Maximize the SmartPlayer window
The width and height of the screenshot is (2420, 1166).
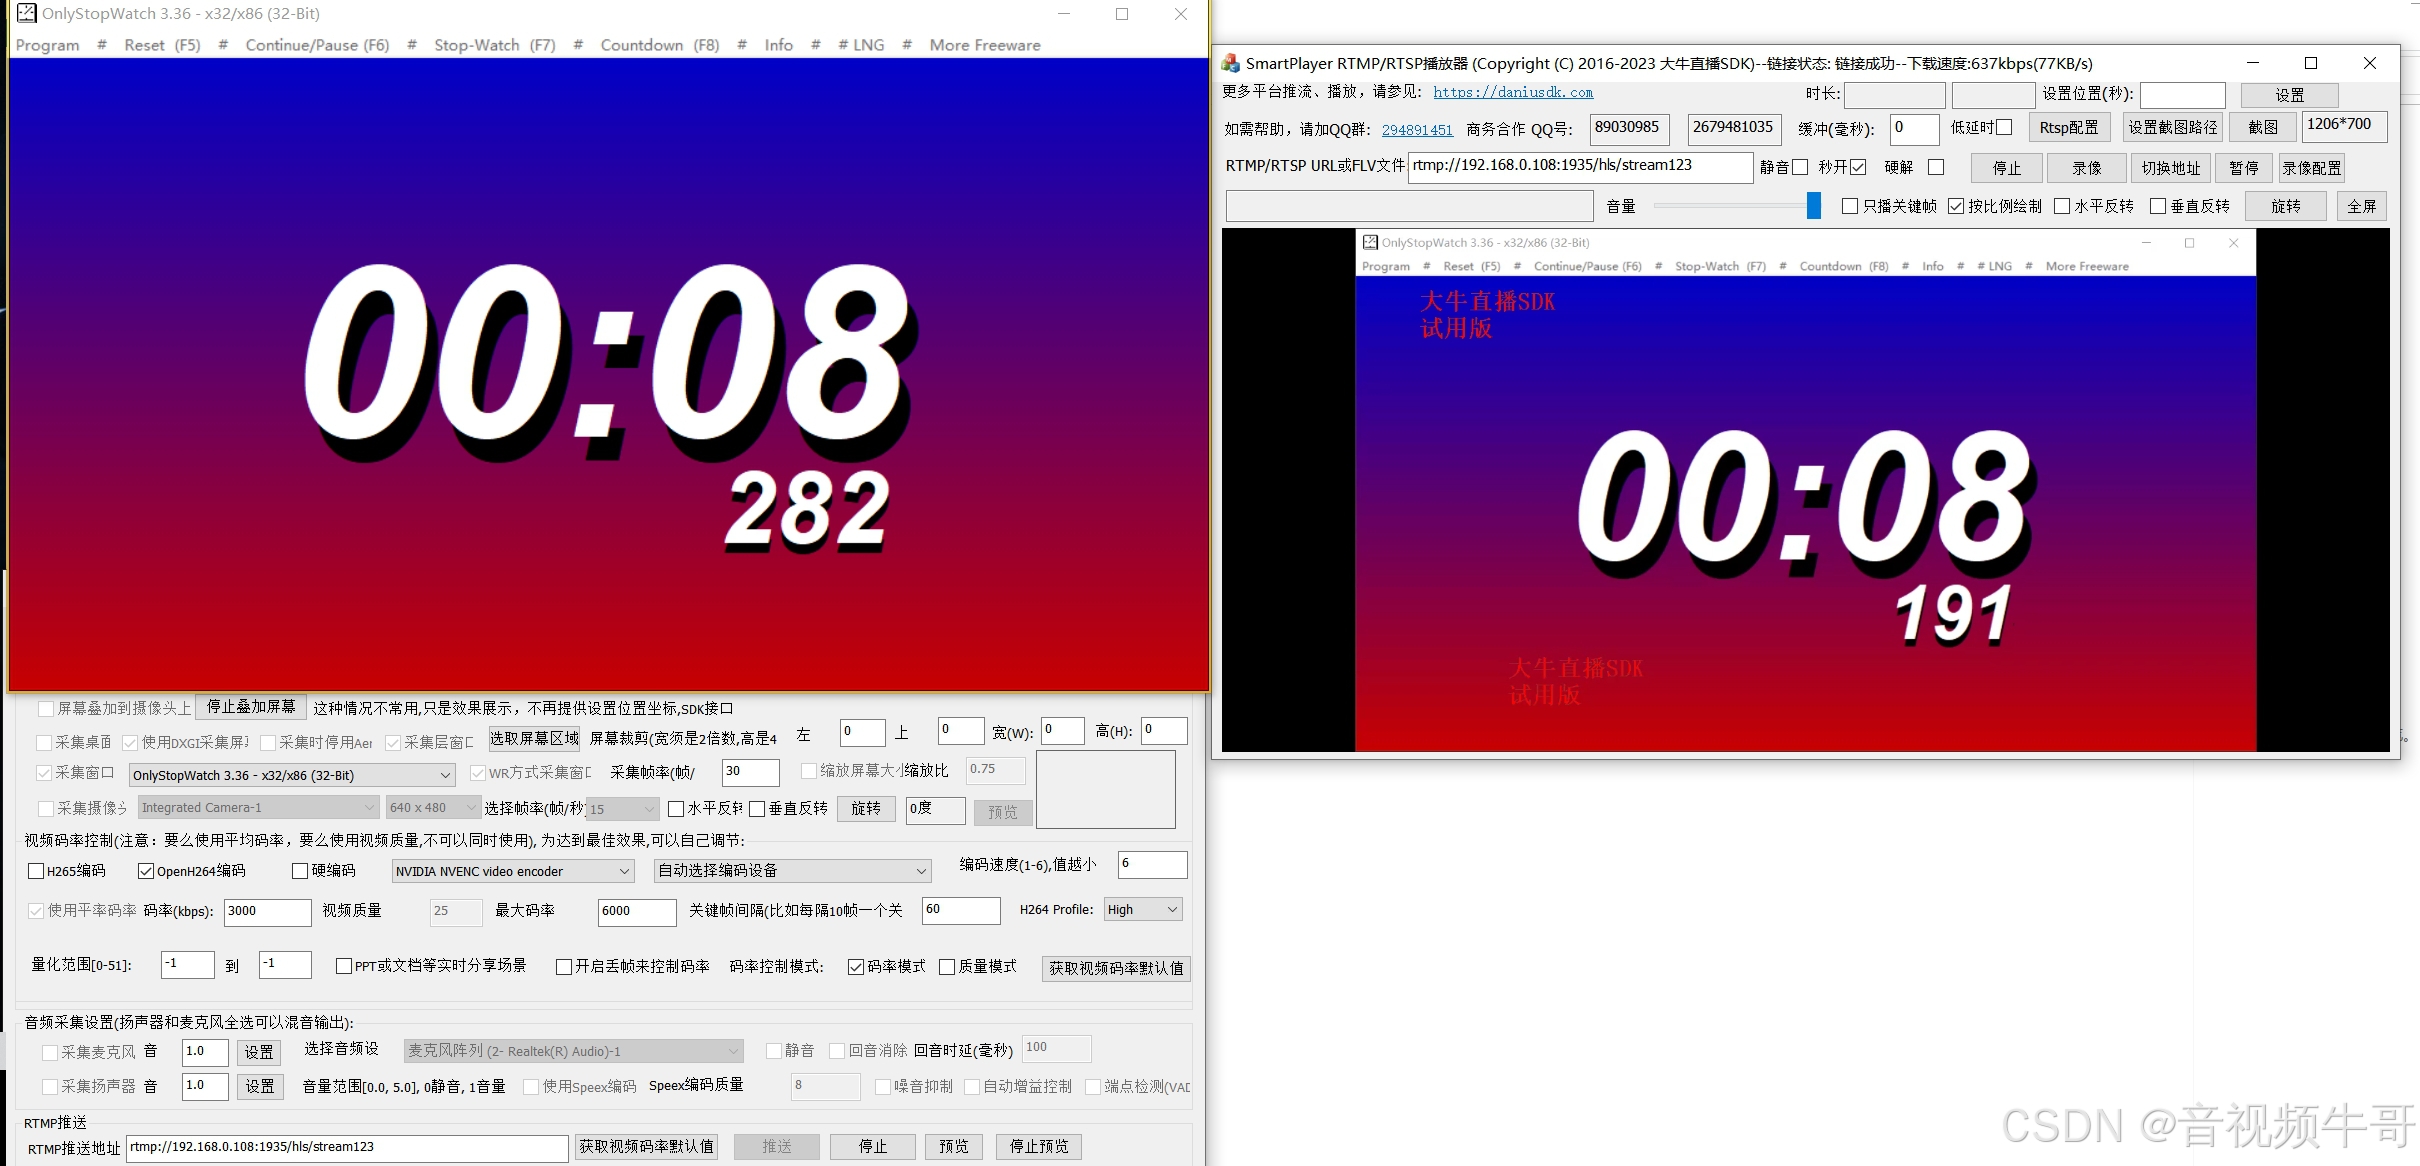(x=2310, y=63)
